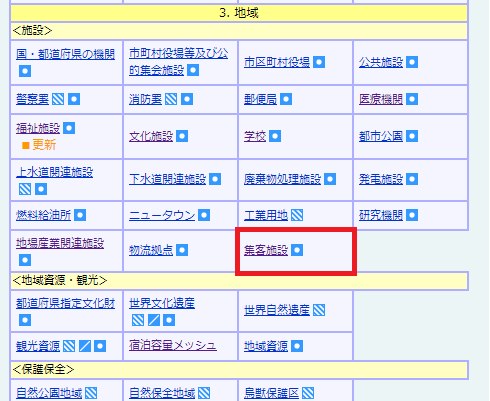
Task: Open the 集客施設 link
Action: point(266,250)
